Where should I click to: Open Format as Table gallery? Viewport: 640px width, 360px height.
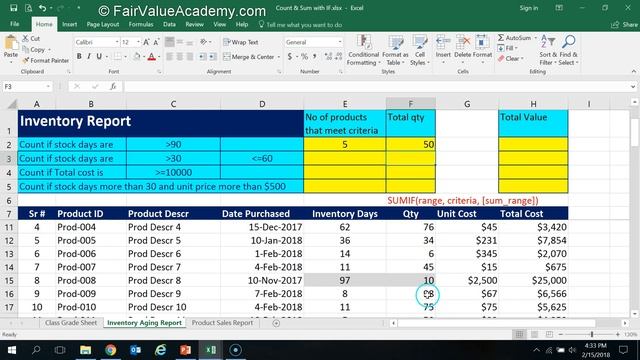pyautogui.click(x=395, y=50)
